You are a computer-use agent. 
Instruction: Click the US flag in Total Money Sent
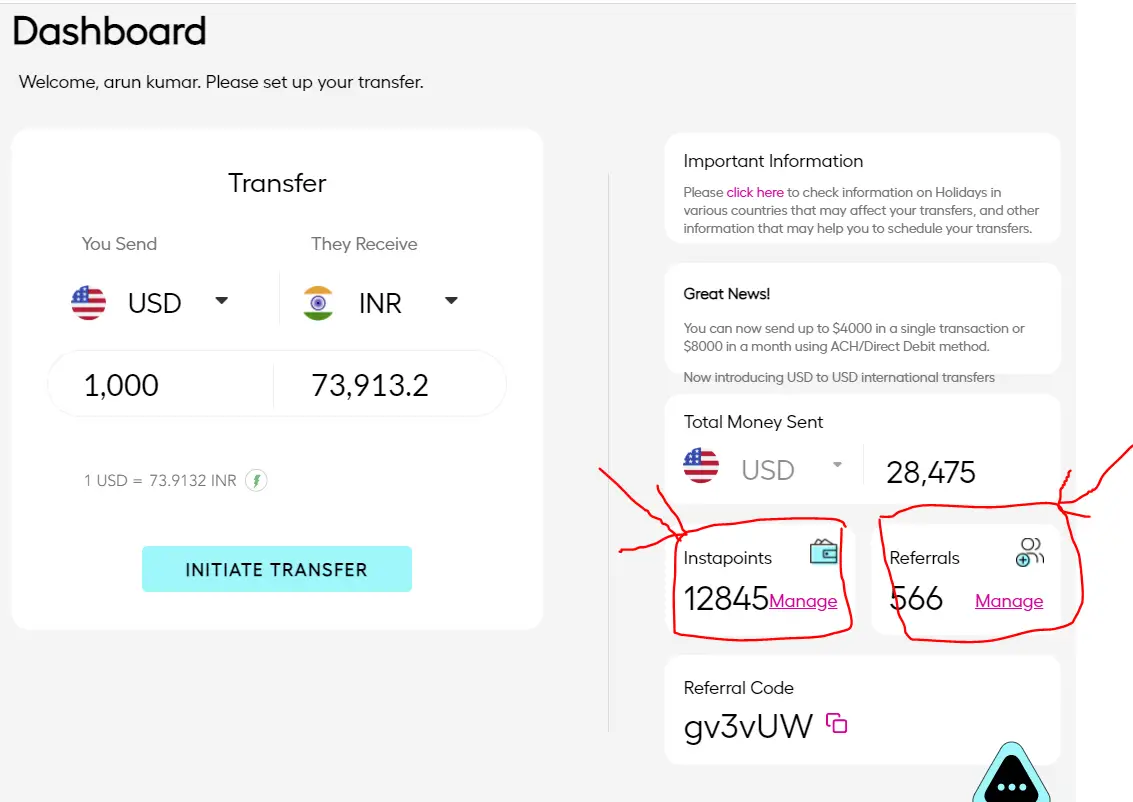click(701, 465)
